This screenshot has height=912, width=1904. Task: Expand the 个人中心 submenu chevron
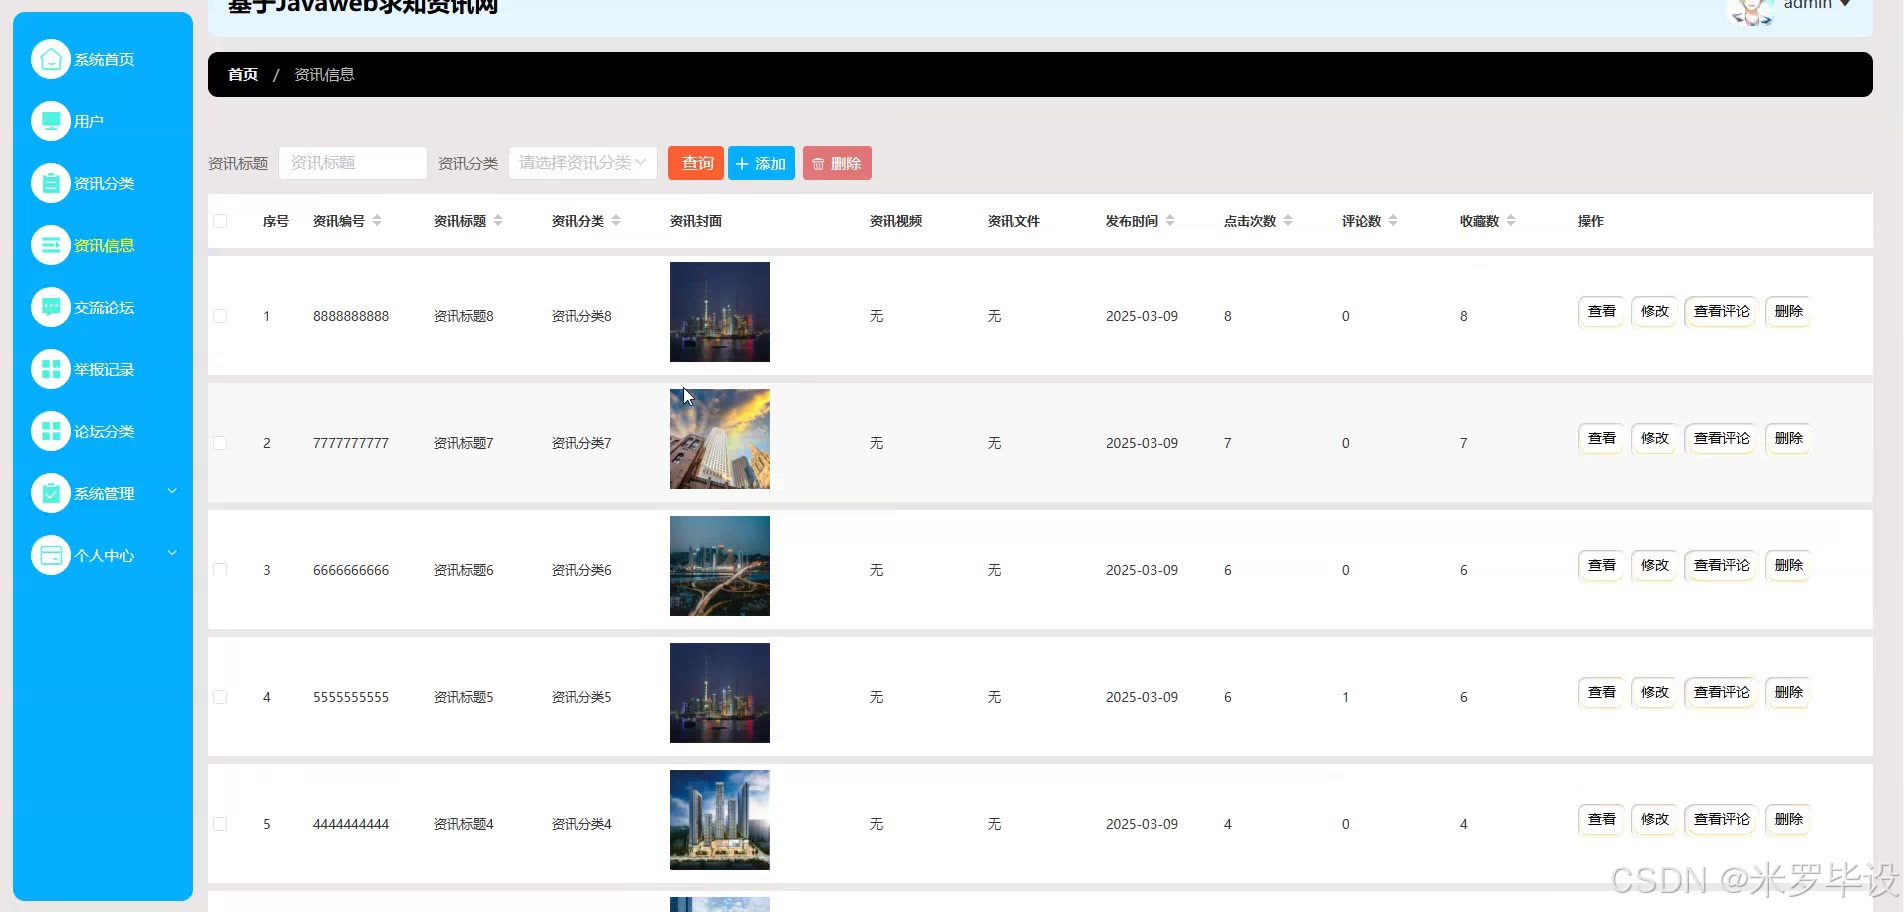[x=172, y=553]
